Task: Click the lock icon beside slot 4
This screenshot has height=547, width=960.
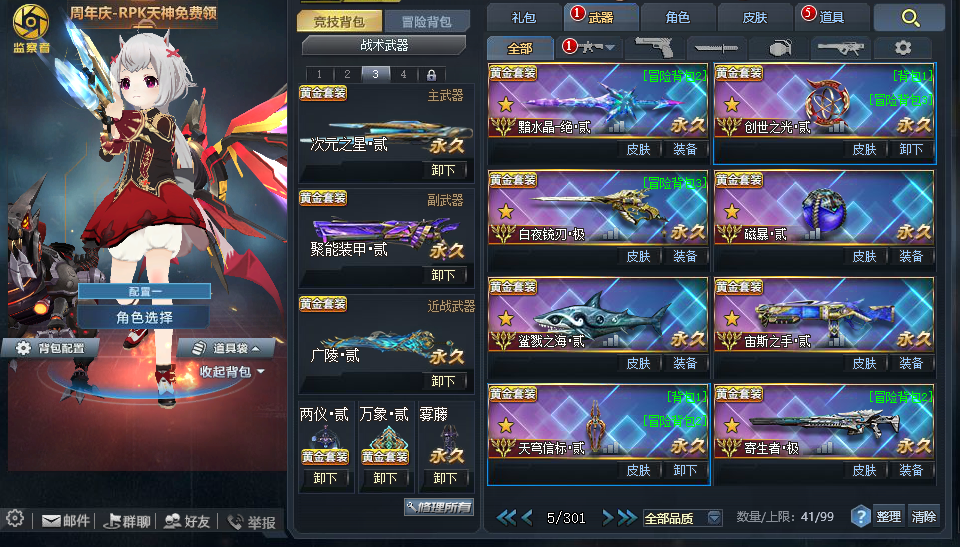Action: [x=431, y=75]
